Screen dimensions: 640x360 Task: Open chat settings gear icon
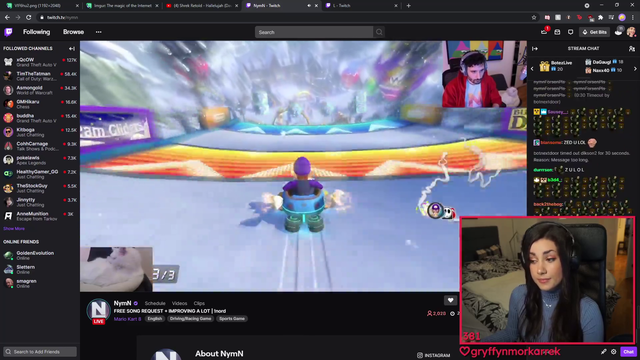pos(613,351)
